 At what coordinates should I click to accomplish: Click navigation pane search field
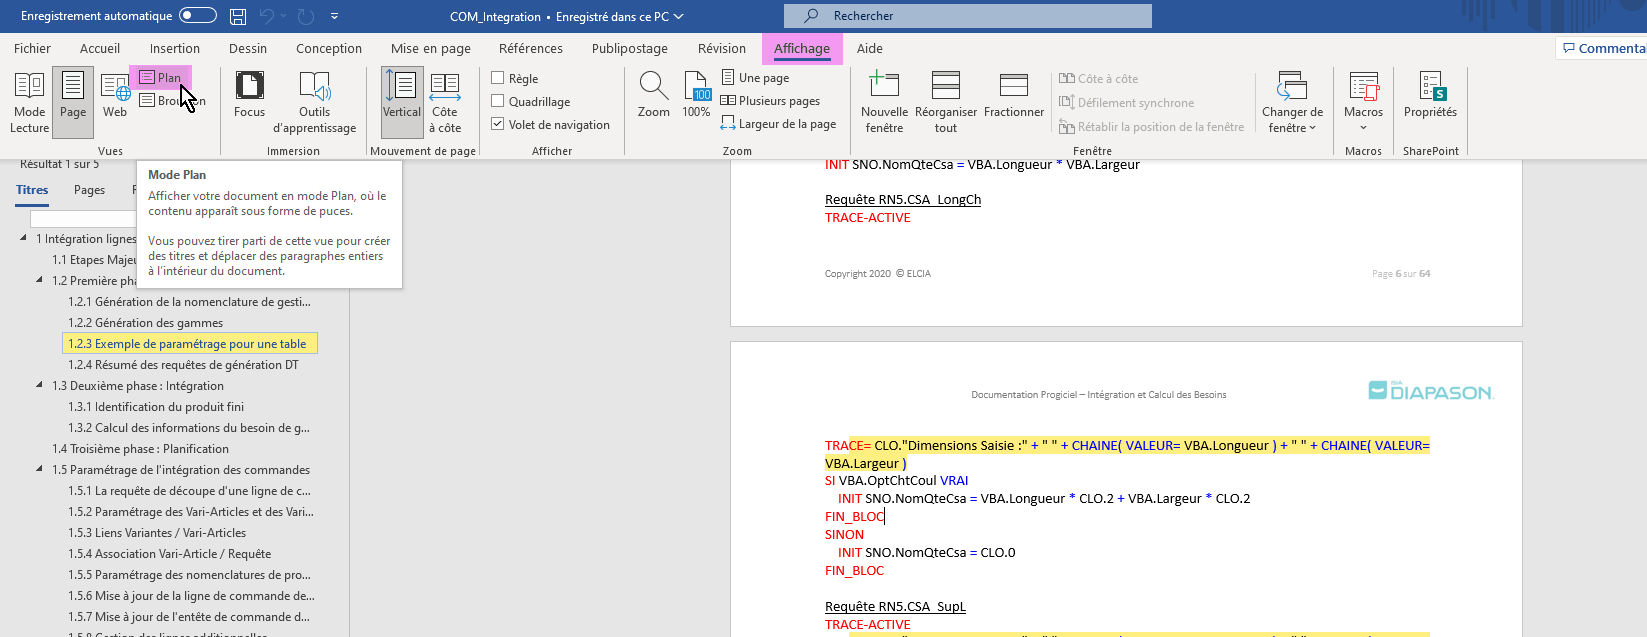click(x=83, y=219)
